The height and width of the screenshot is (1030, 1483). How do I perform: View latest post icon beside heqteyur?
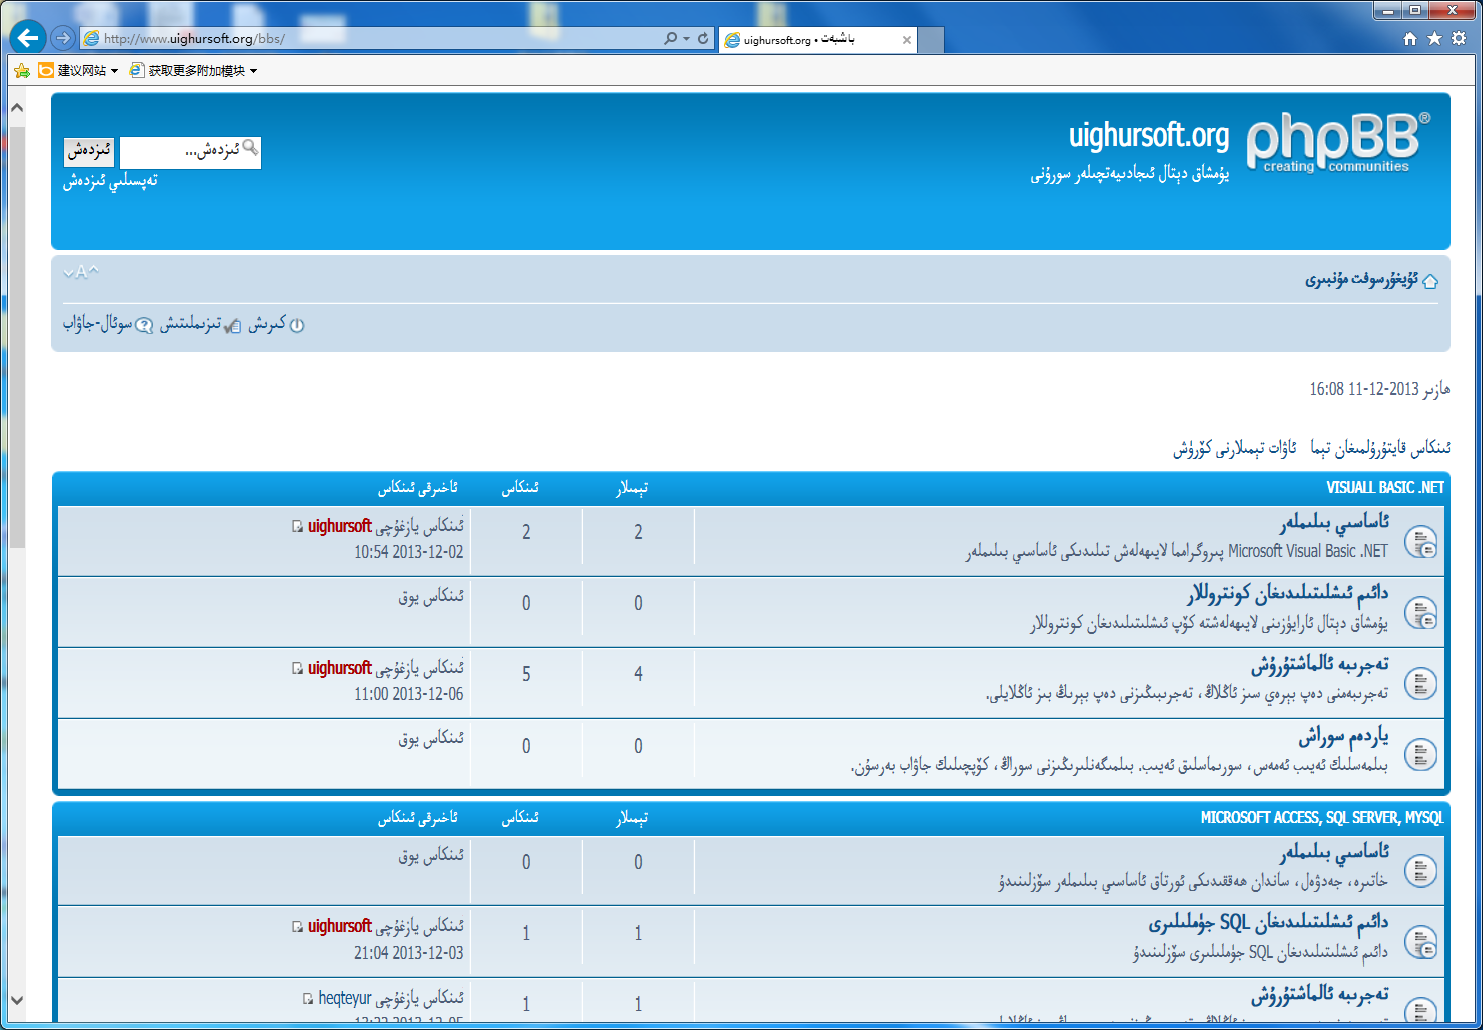coord(308,999)
